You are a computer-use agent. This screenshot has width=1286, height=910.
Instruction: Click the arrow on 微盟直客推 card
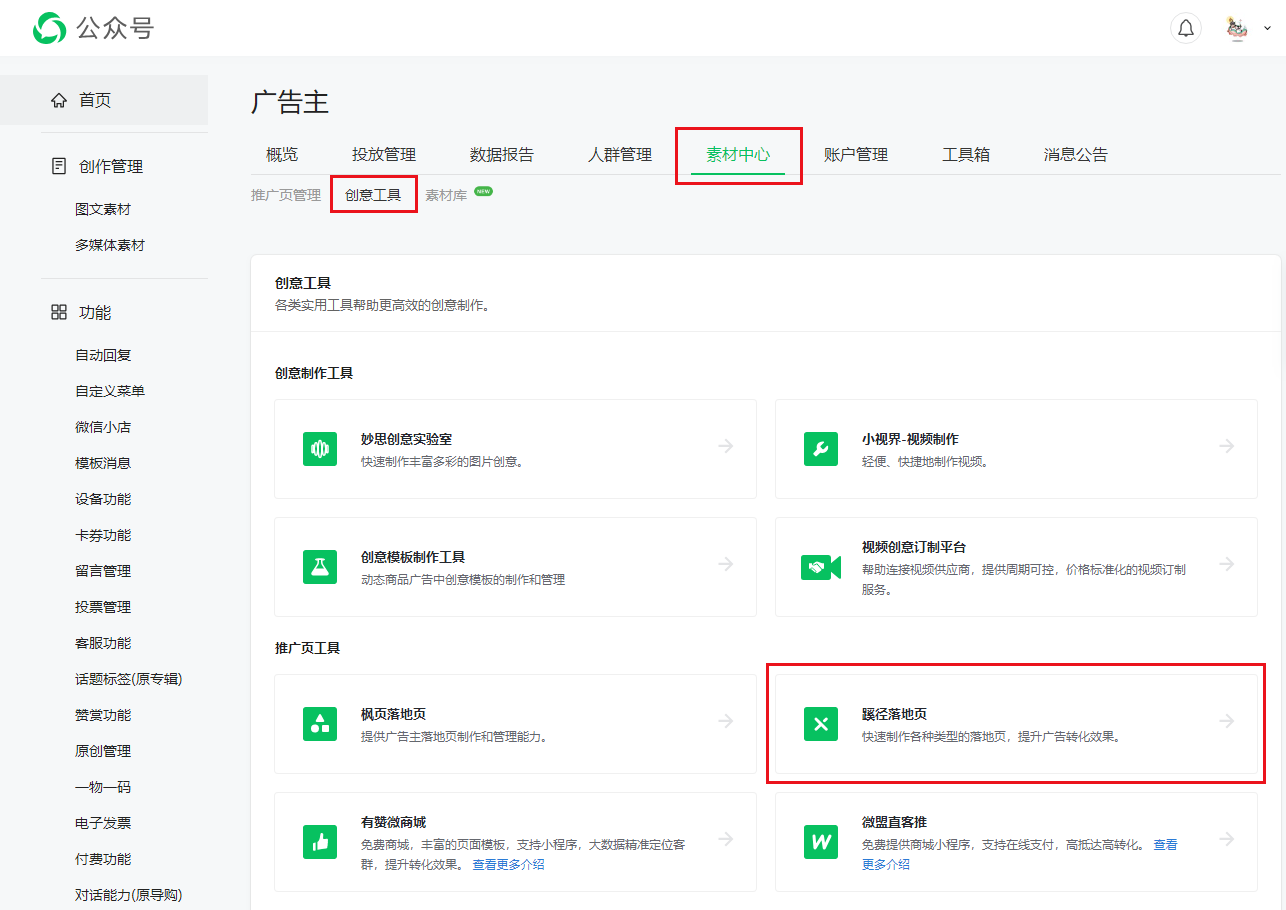pos(1227,839)
